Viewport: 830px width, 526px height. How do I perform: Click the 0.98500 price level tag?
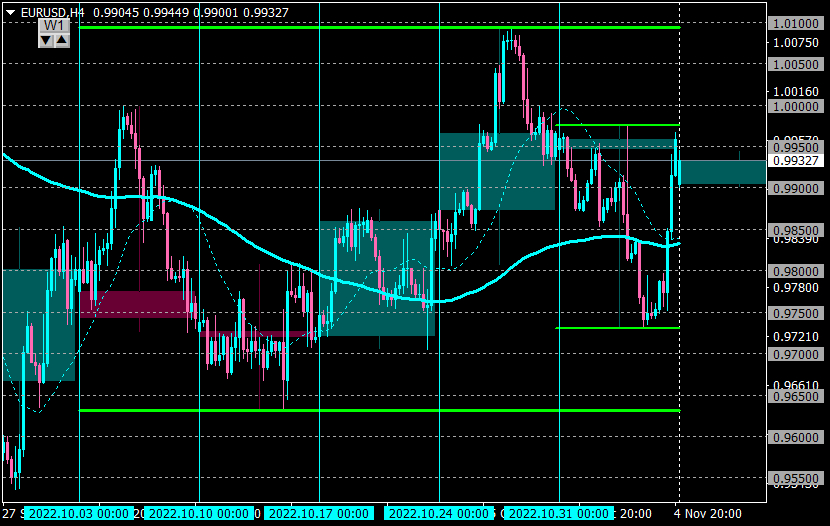click(796, 230)
